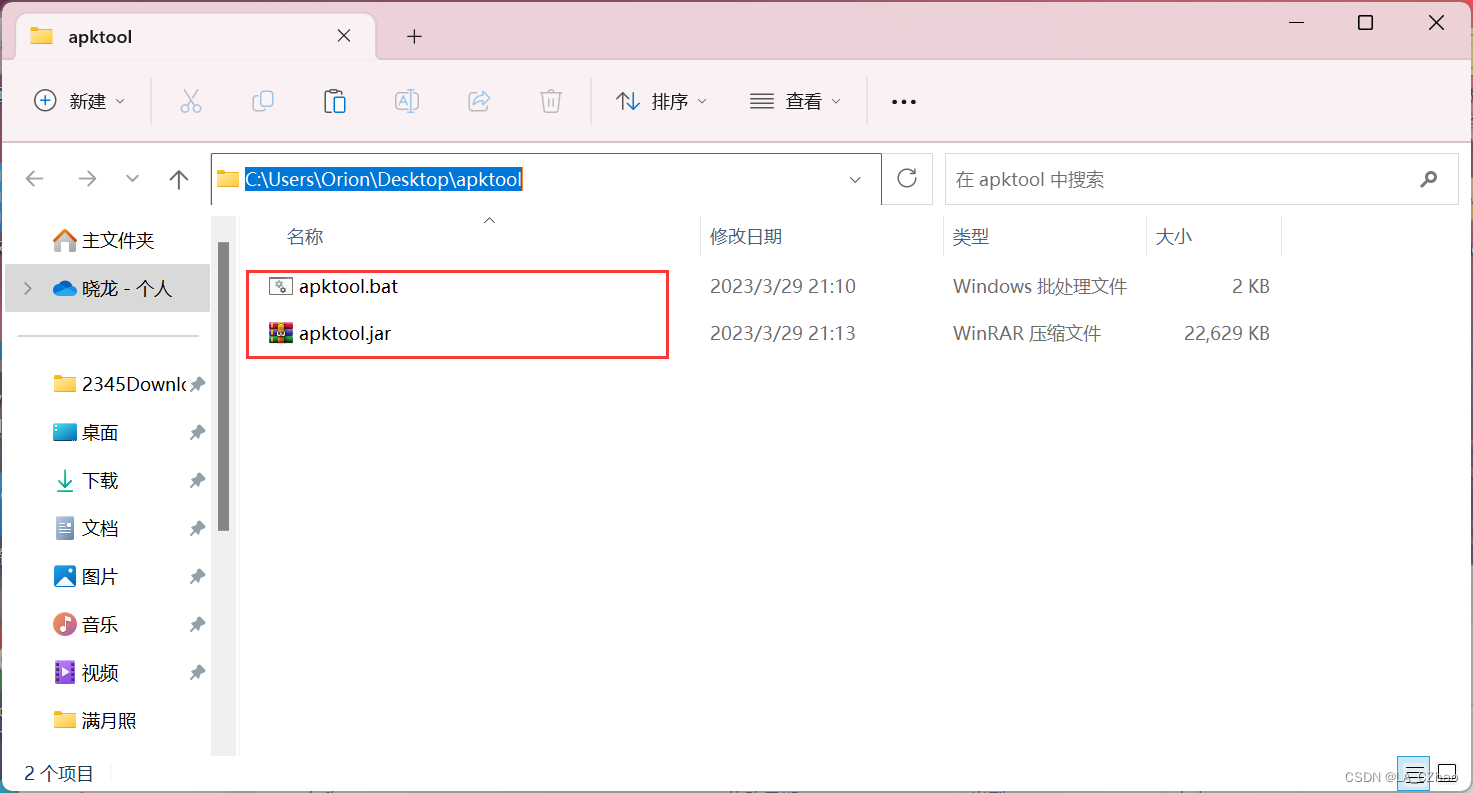Click pin icon next to 音乐
This screenshot has width=1473, height=793.
tap(198, 624)
